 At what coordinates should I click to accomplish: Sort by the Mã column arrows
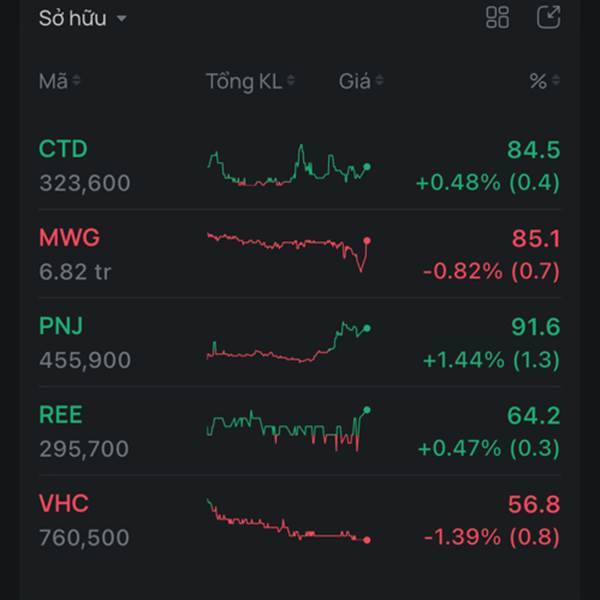pos(77,82)
